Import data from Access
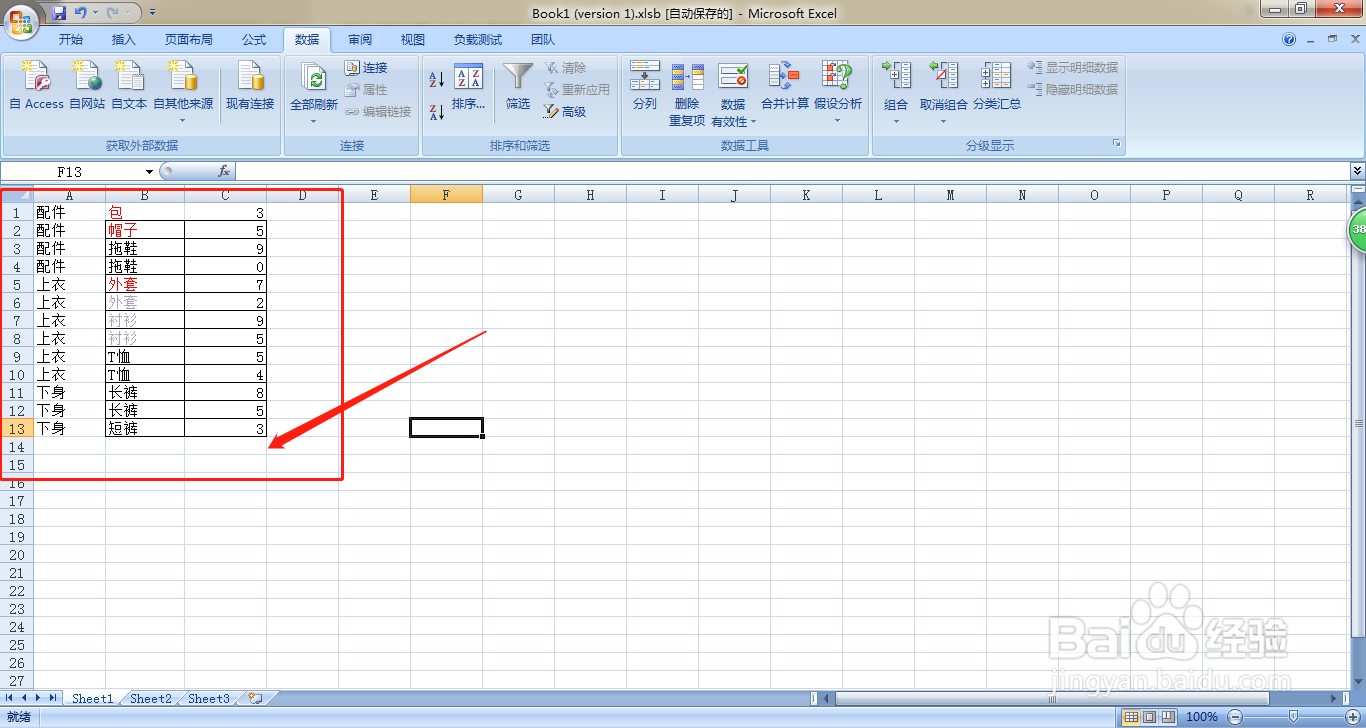 coord(37,86)
